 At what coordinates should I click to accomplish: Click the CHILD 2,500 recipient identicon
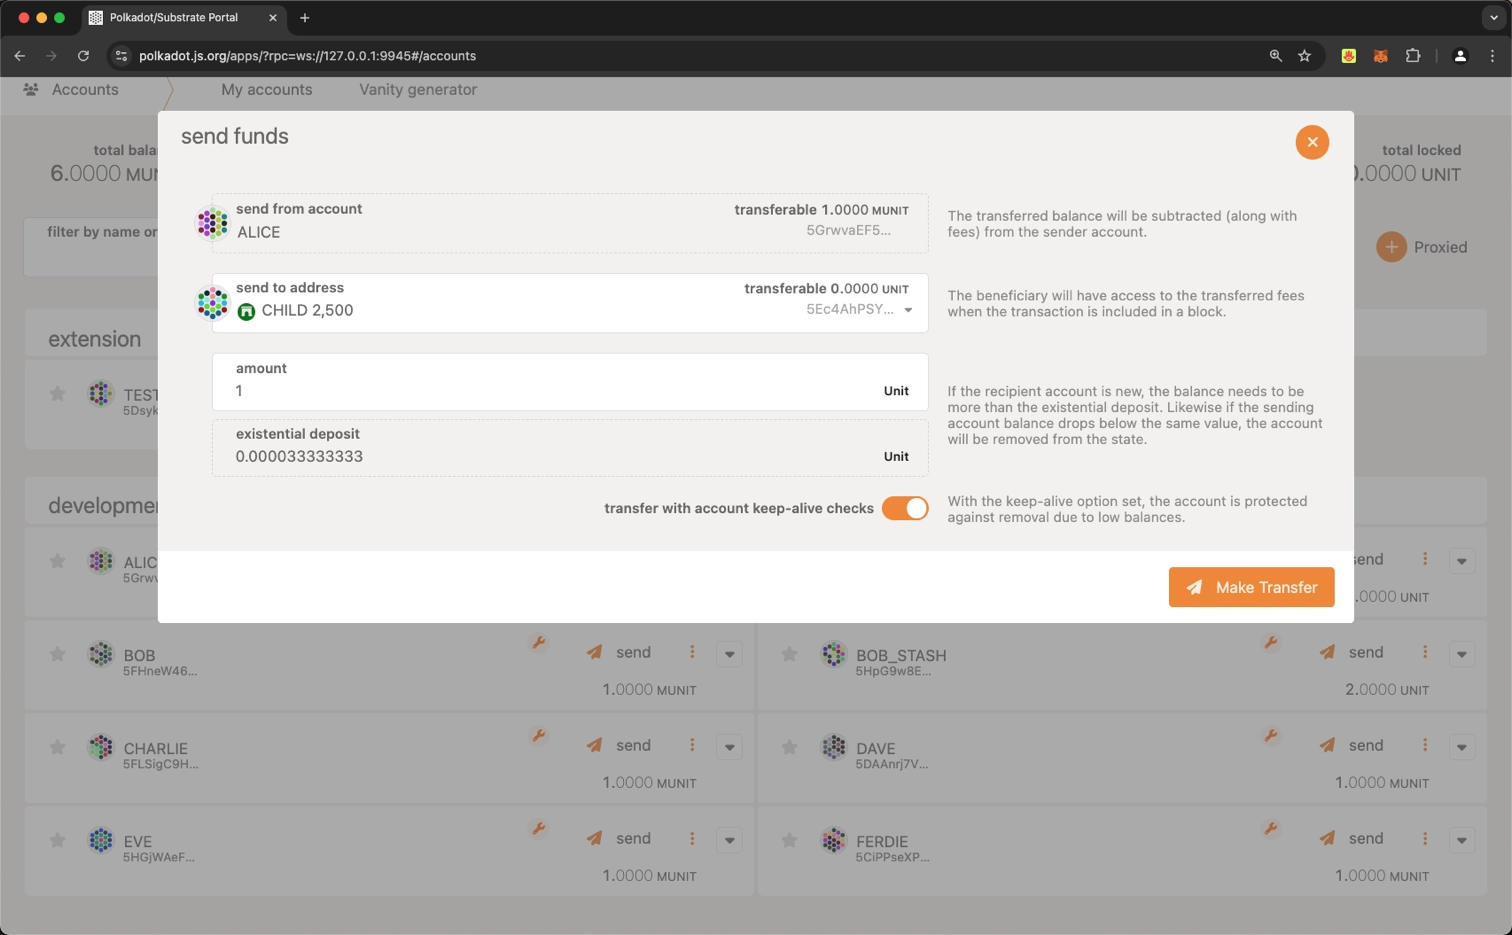tap(212, 302)
